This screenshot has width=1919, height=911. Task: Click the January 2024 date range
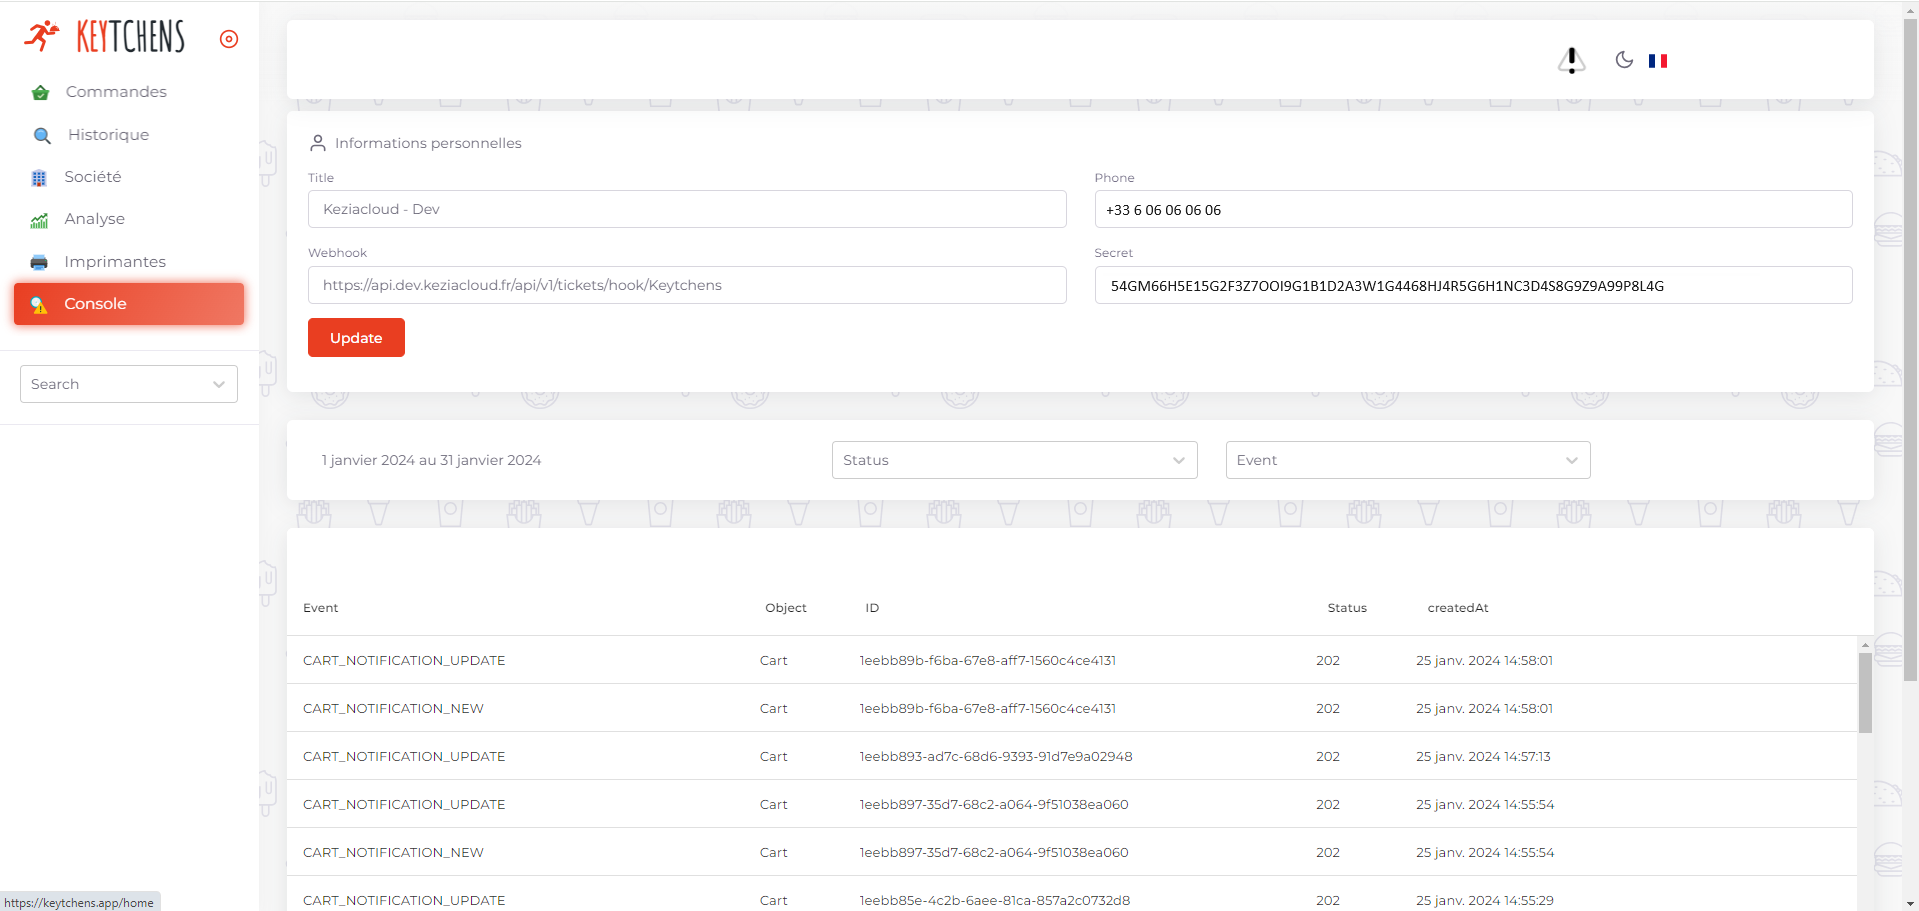pyautogui.click(x=431, y=460)
